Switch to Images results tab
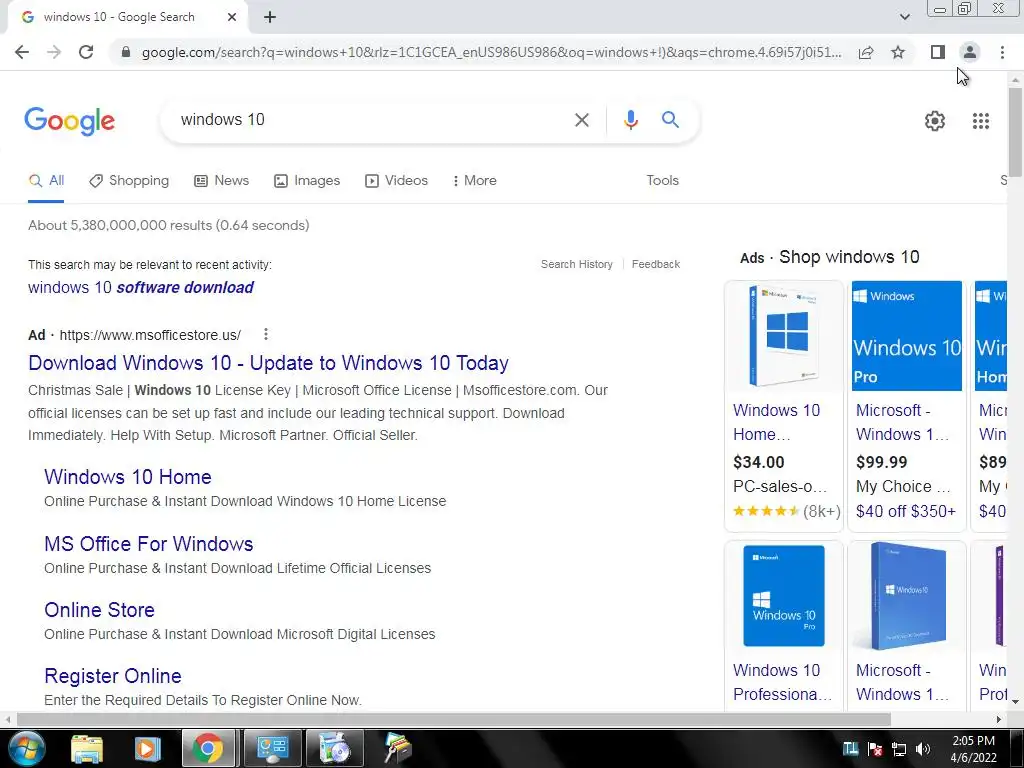The width and height of the screenshot is (1024, 768). [x=307, y=181]
